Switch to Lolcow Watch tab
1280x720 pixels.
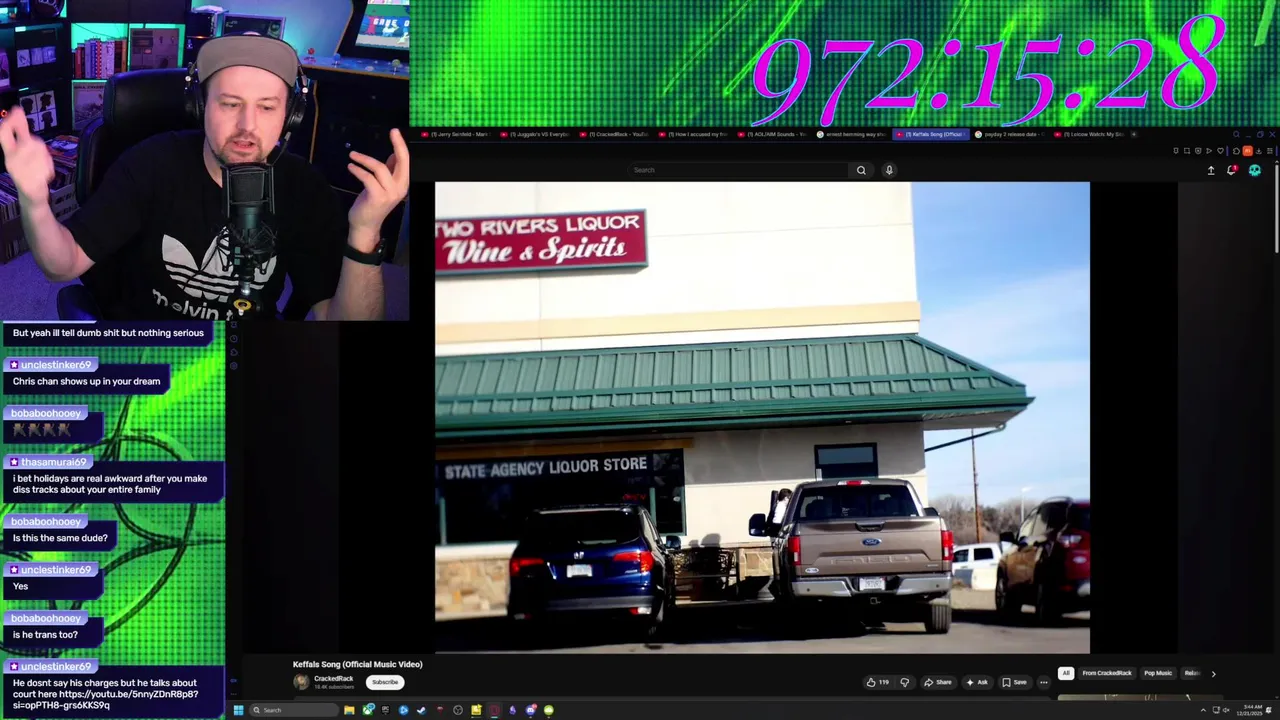[x=1089, y=134]
